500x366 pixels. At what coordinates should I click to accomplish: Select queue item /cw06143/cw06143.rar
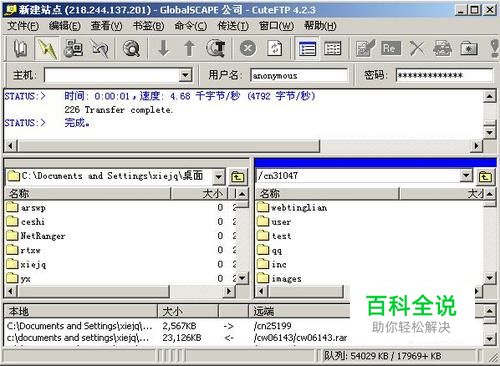(177, 338)
